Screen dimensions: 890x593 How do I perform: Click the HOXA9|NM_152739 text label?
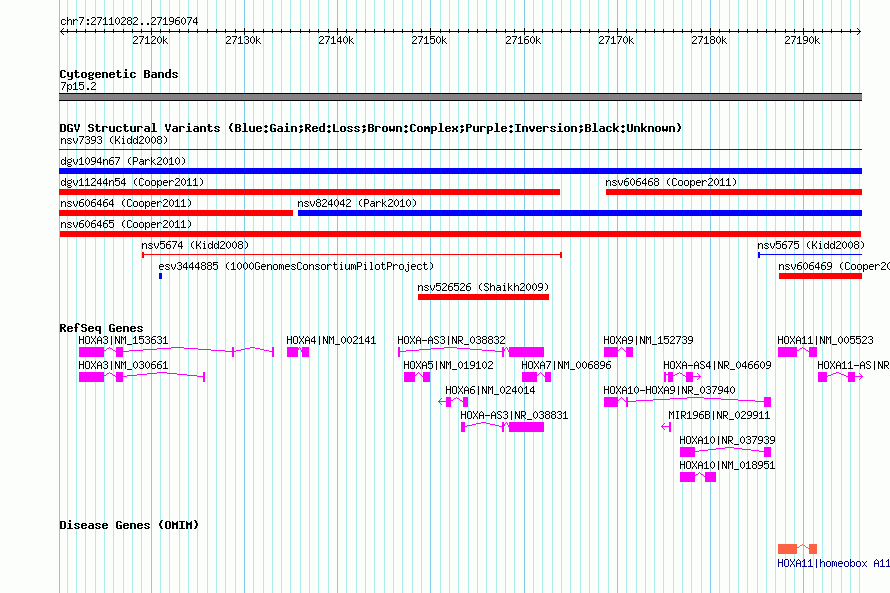pos(648,340)
